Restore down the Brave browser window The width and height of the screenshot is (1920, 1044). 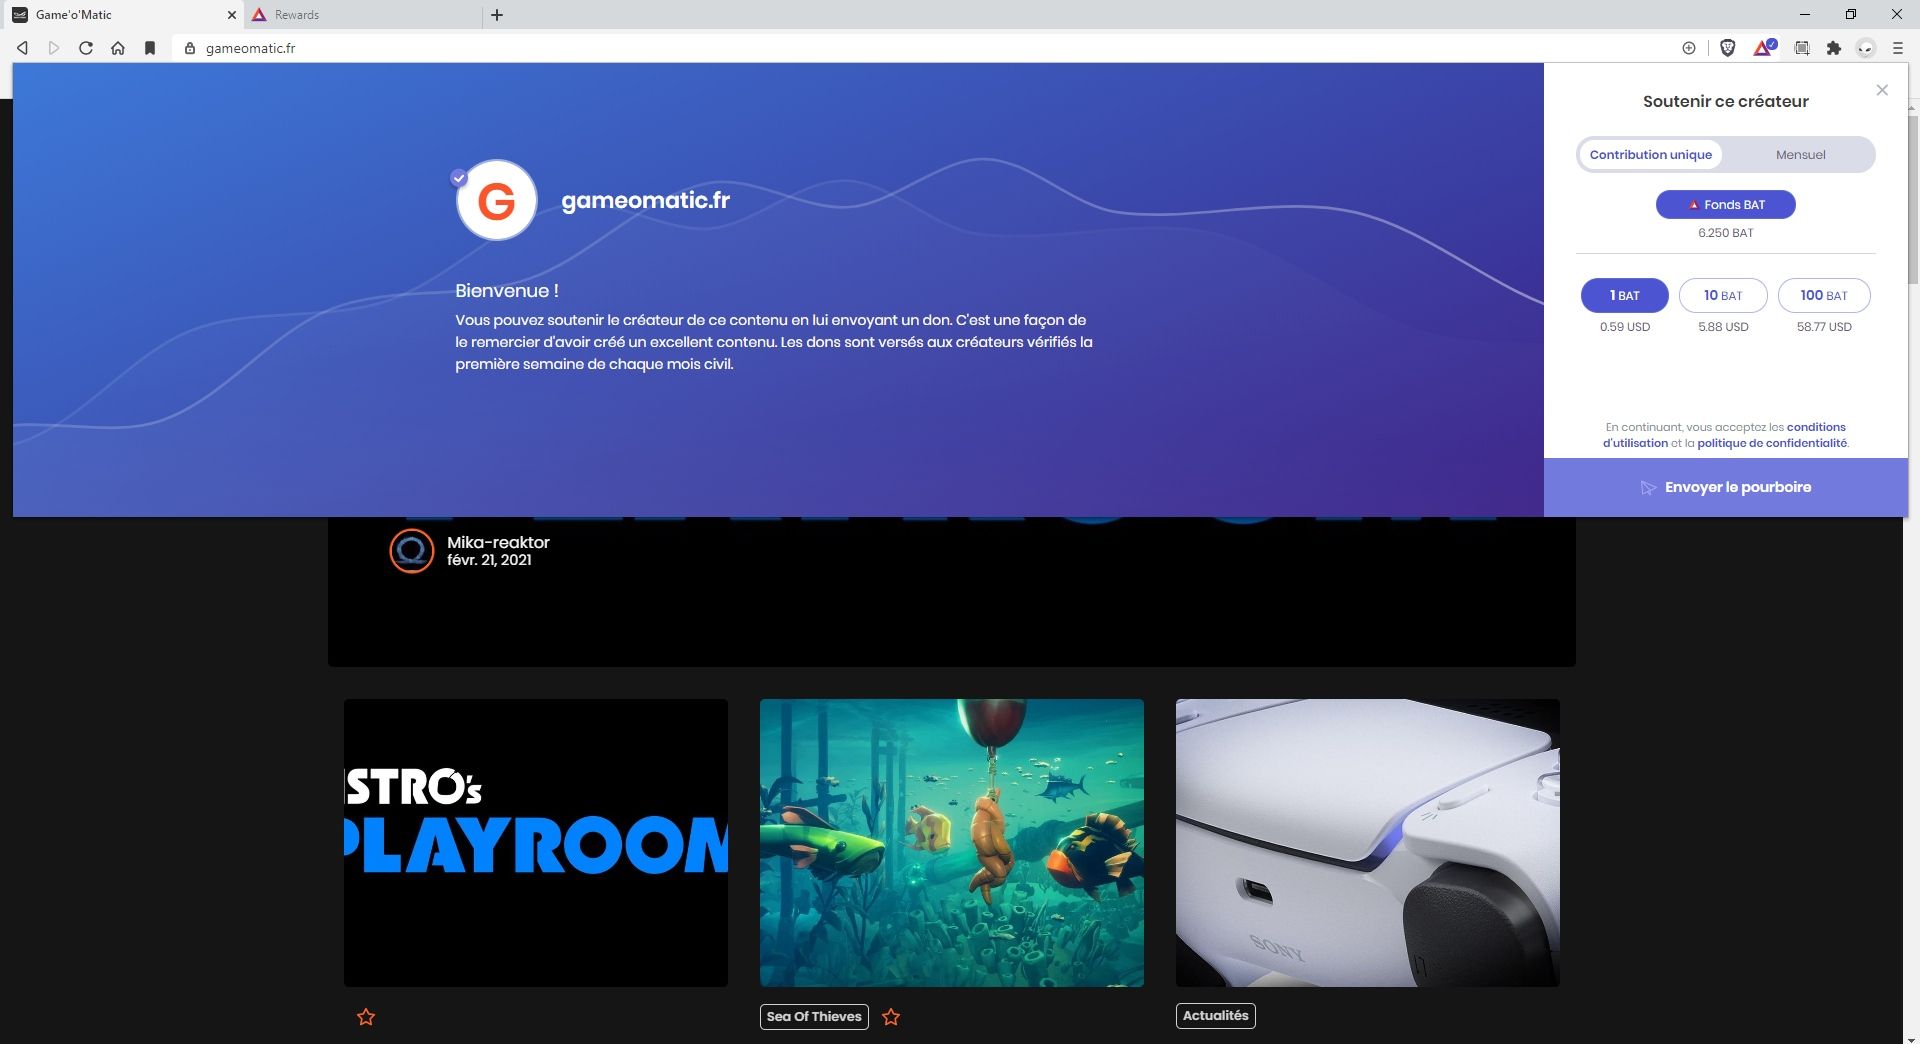tap(1851, 14)
